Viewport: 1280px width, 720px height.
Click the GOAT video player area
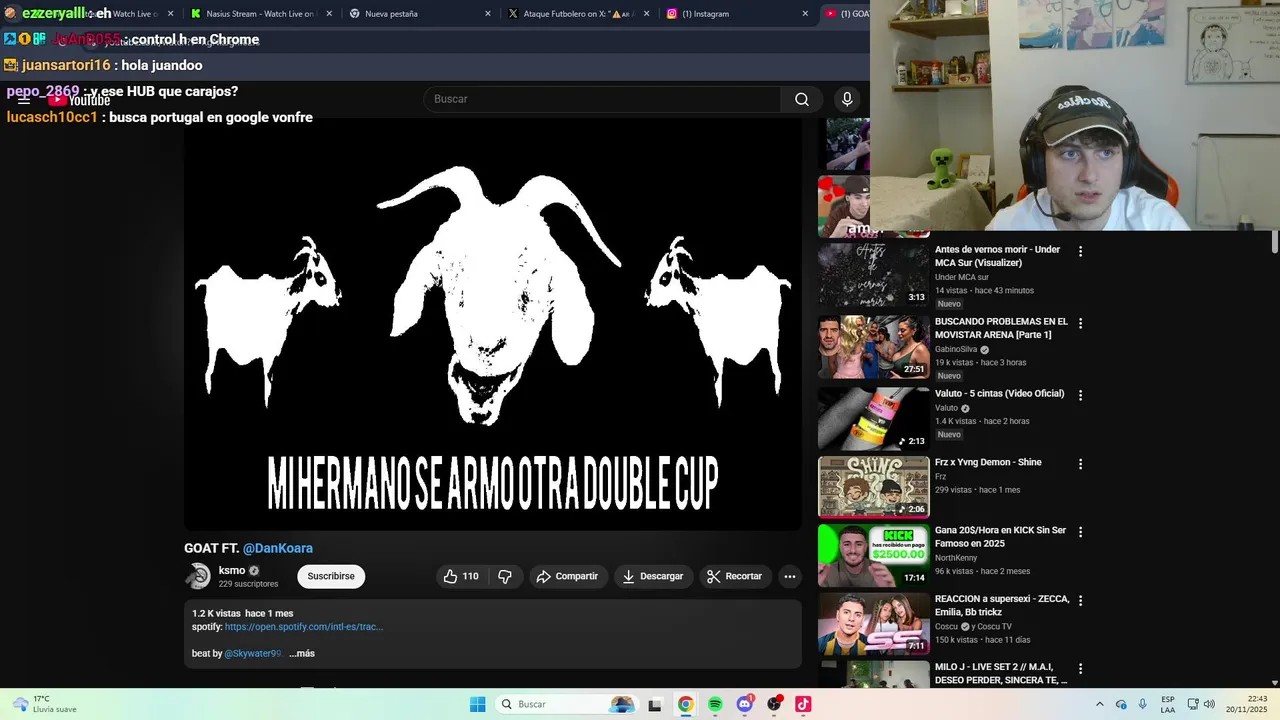(x=493, y=325)
